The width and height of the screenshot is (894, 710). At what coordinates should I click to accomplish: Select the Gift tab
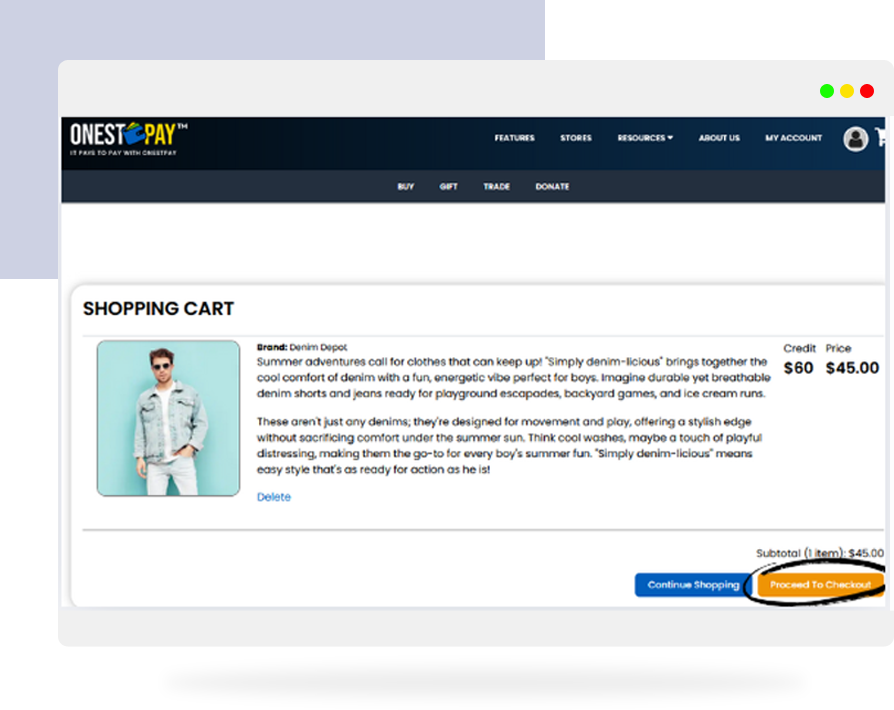449,187
